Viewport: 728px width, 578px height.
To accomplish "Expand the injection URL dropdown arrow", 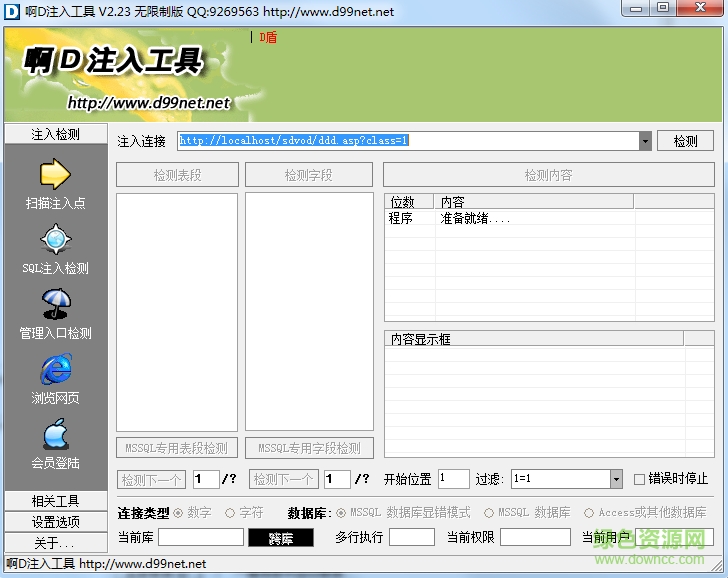I will point(645,141).
